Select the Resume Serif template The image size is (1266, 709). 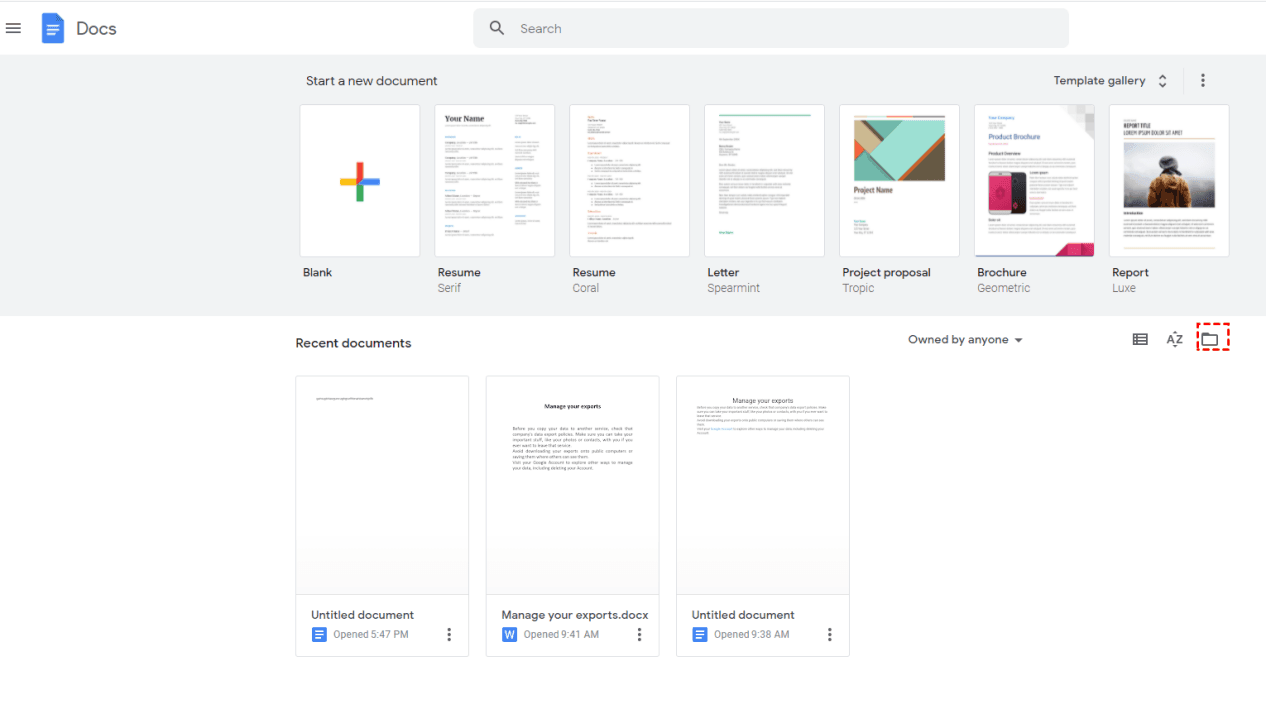pos(494,181)
